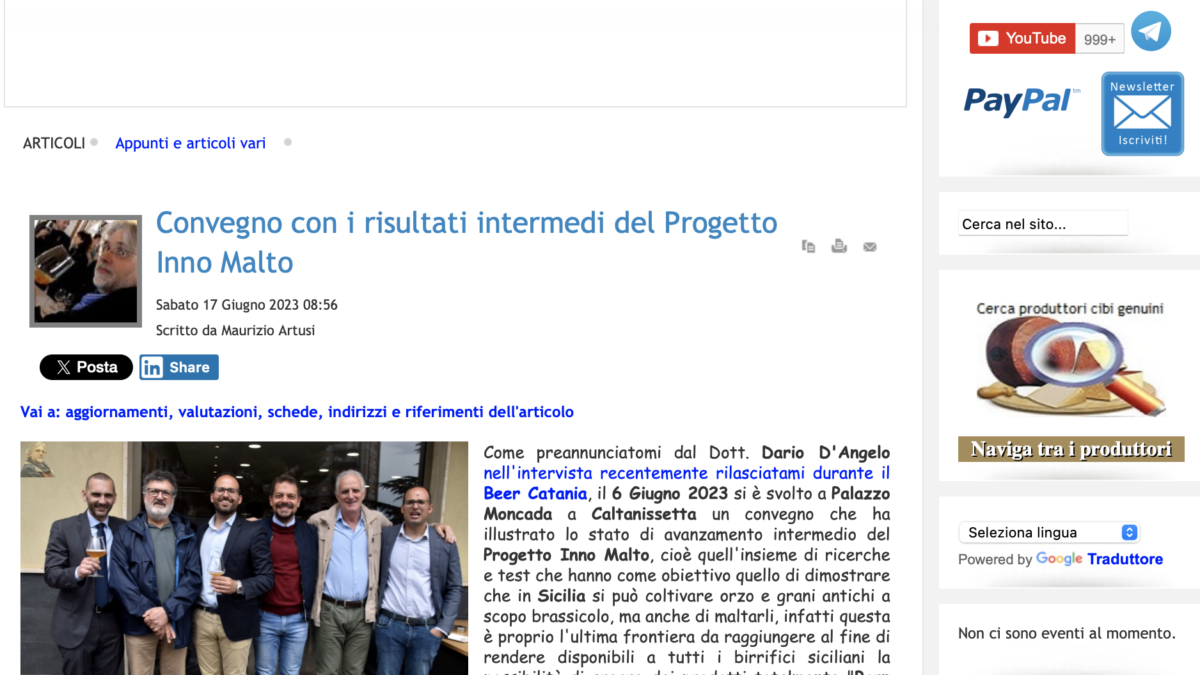
Task: Click the author portrait thumbnail
Action: point(85,271)
